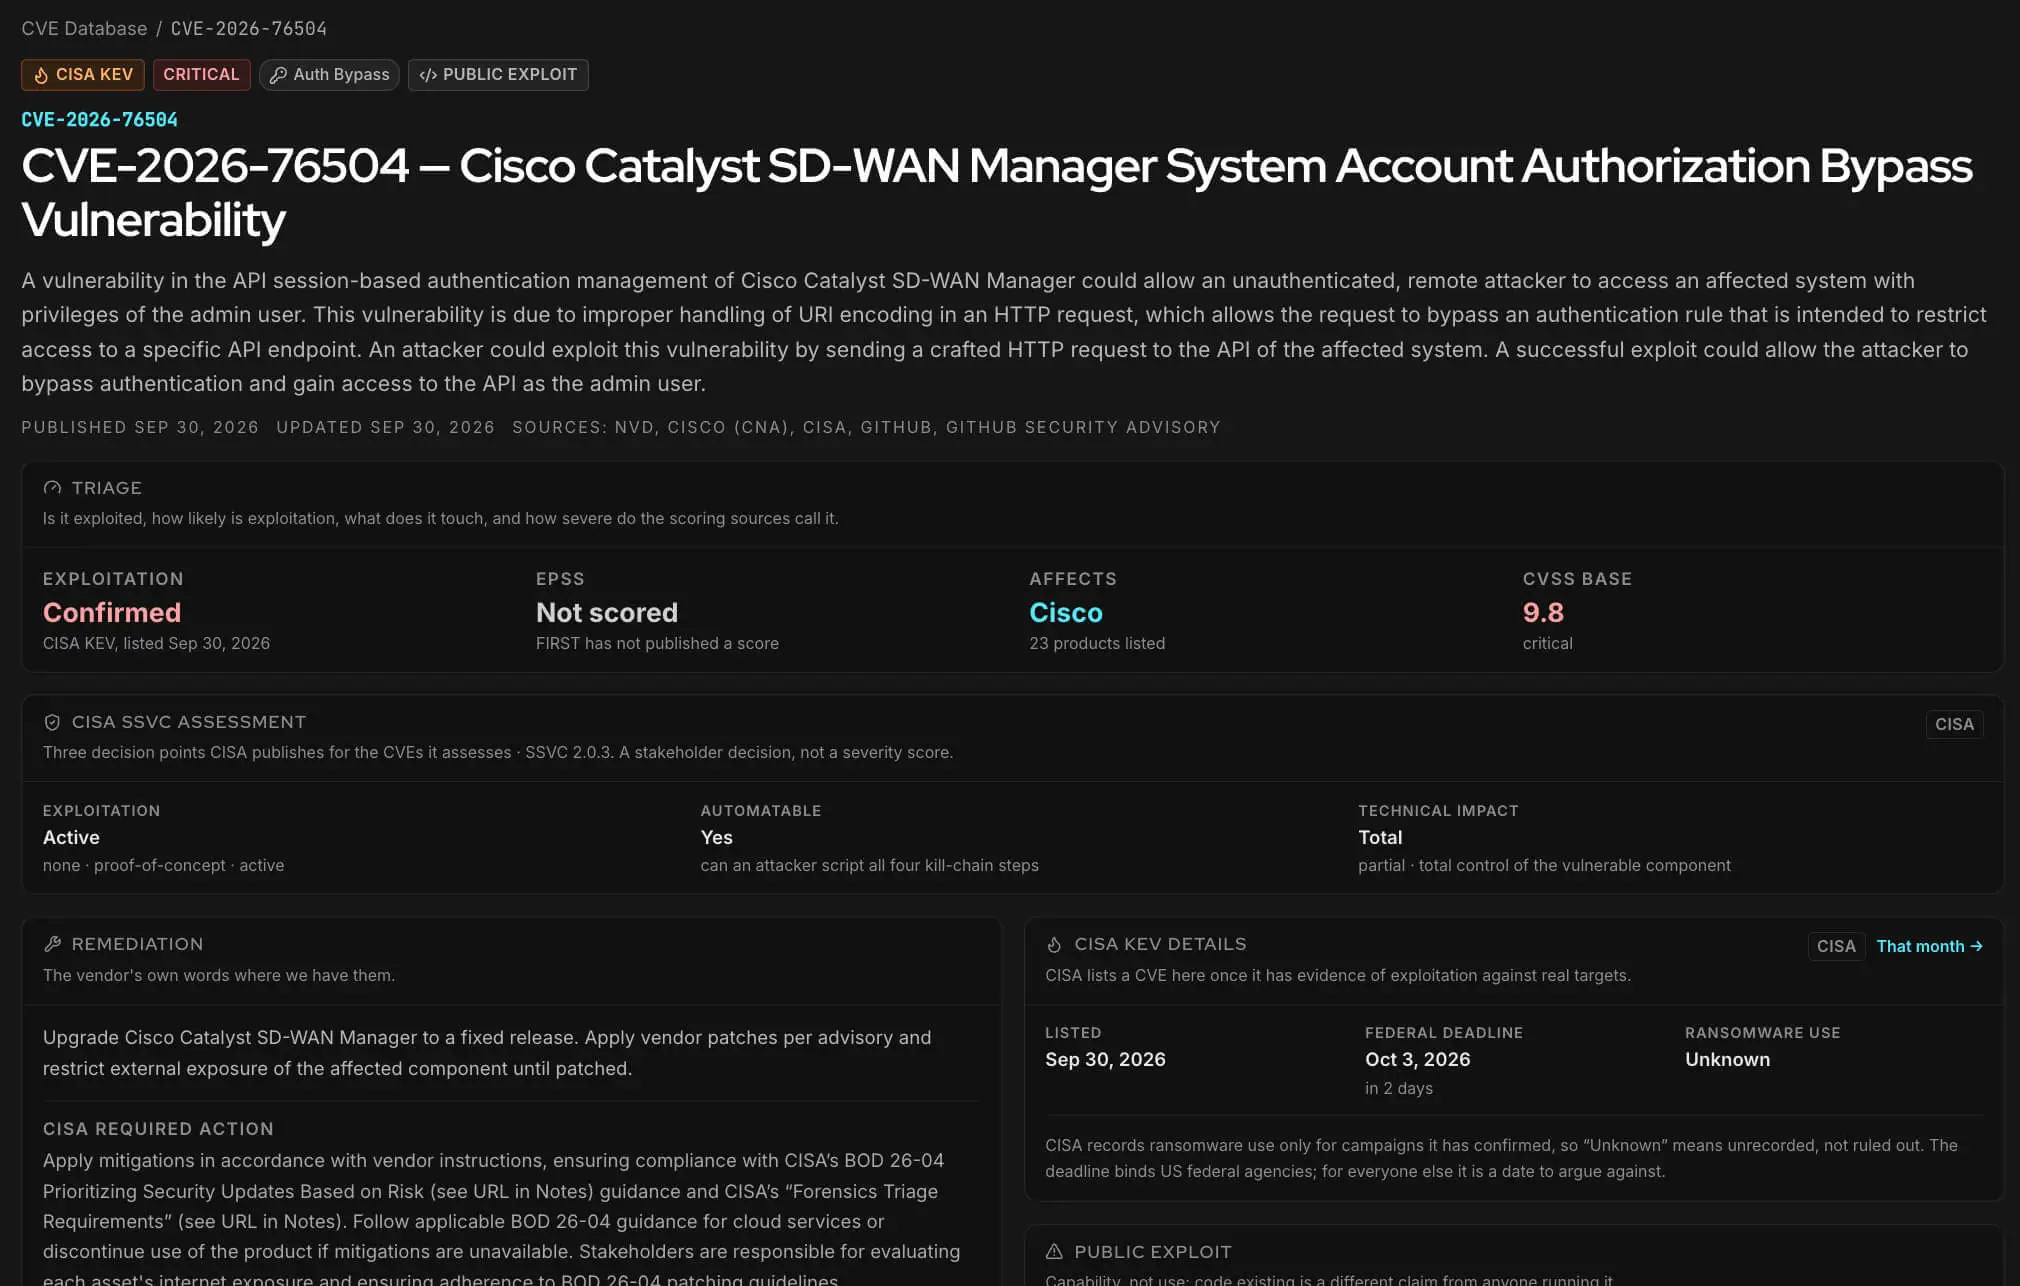Click the wrench icon beside REMEDIATION heading
2020x1286 pixels.
[x=52, y=944]
